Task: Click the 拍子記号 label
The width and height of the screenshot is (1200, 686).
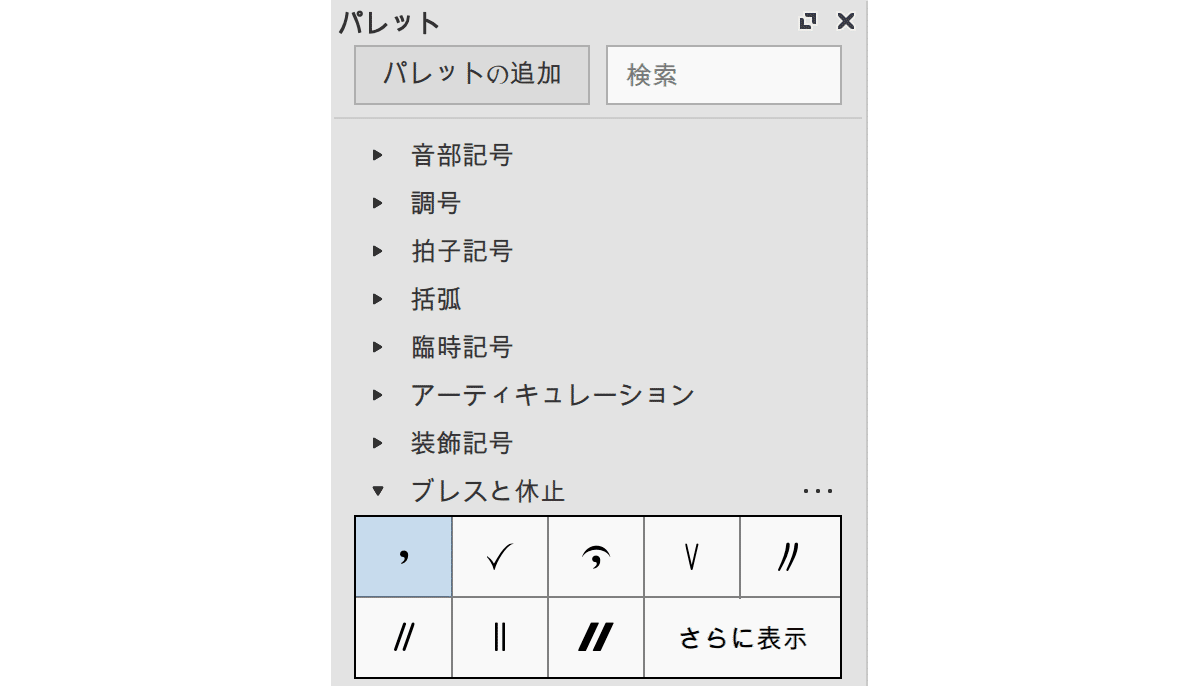Action: [462, 251]
